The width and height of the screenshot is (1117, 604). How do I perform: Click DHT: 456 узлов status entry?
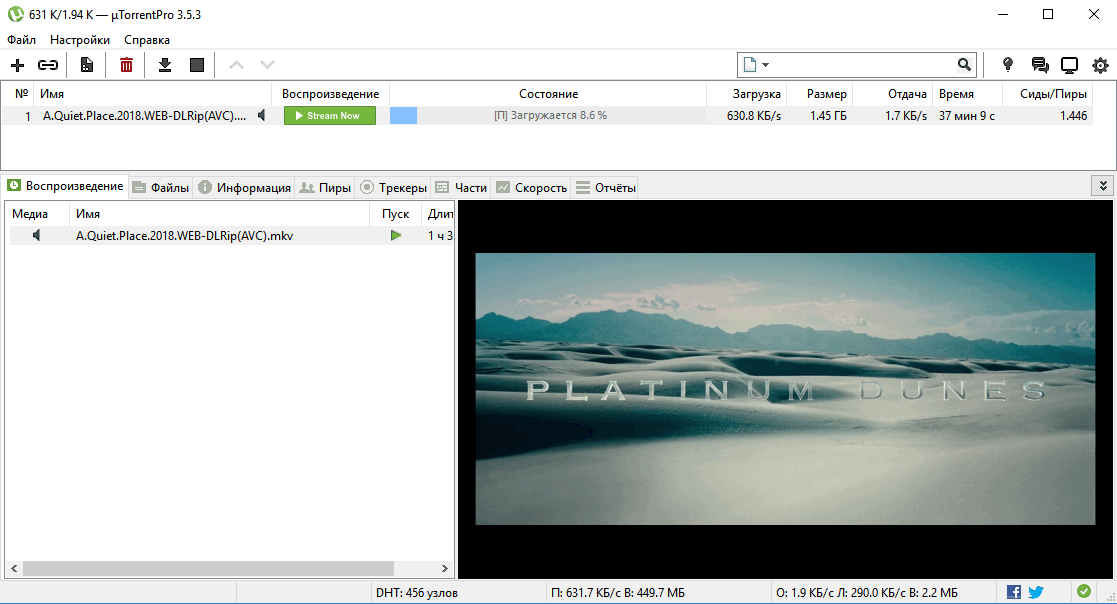click(x=417, y=593)
